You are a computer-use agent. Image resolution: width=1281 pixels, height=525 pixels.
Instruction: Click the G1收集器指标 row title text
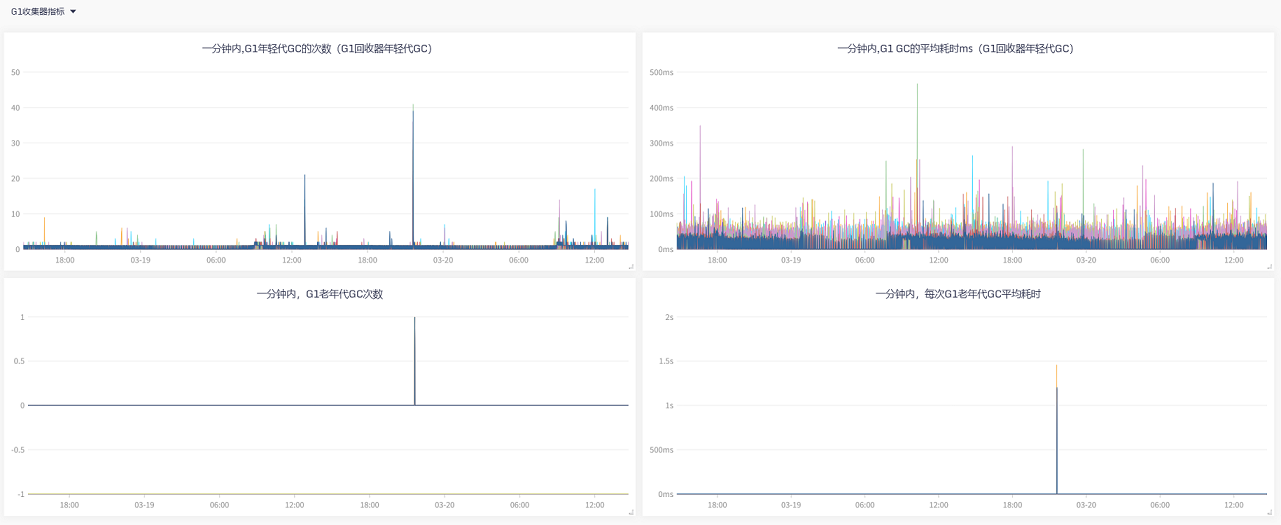coord(37,12)
